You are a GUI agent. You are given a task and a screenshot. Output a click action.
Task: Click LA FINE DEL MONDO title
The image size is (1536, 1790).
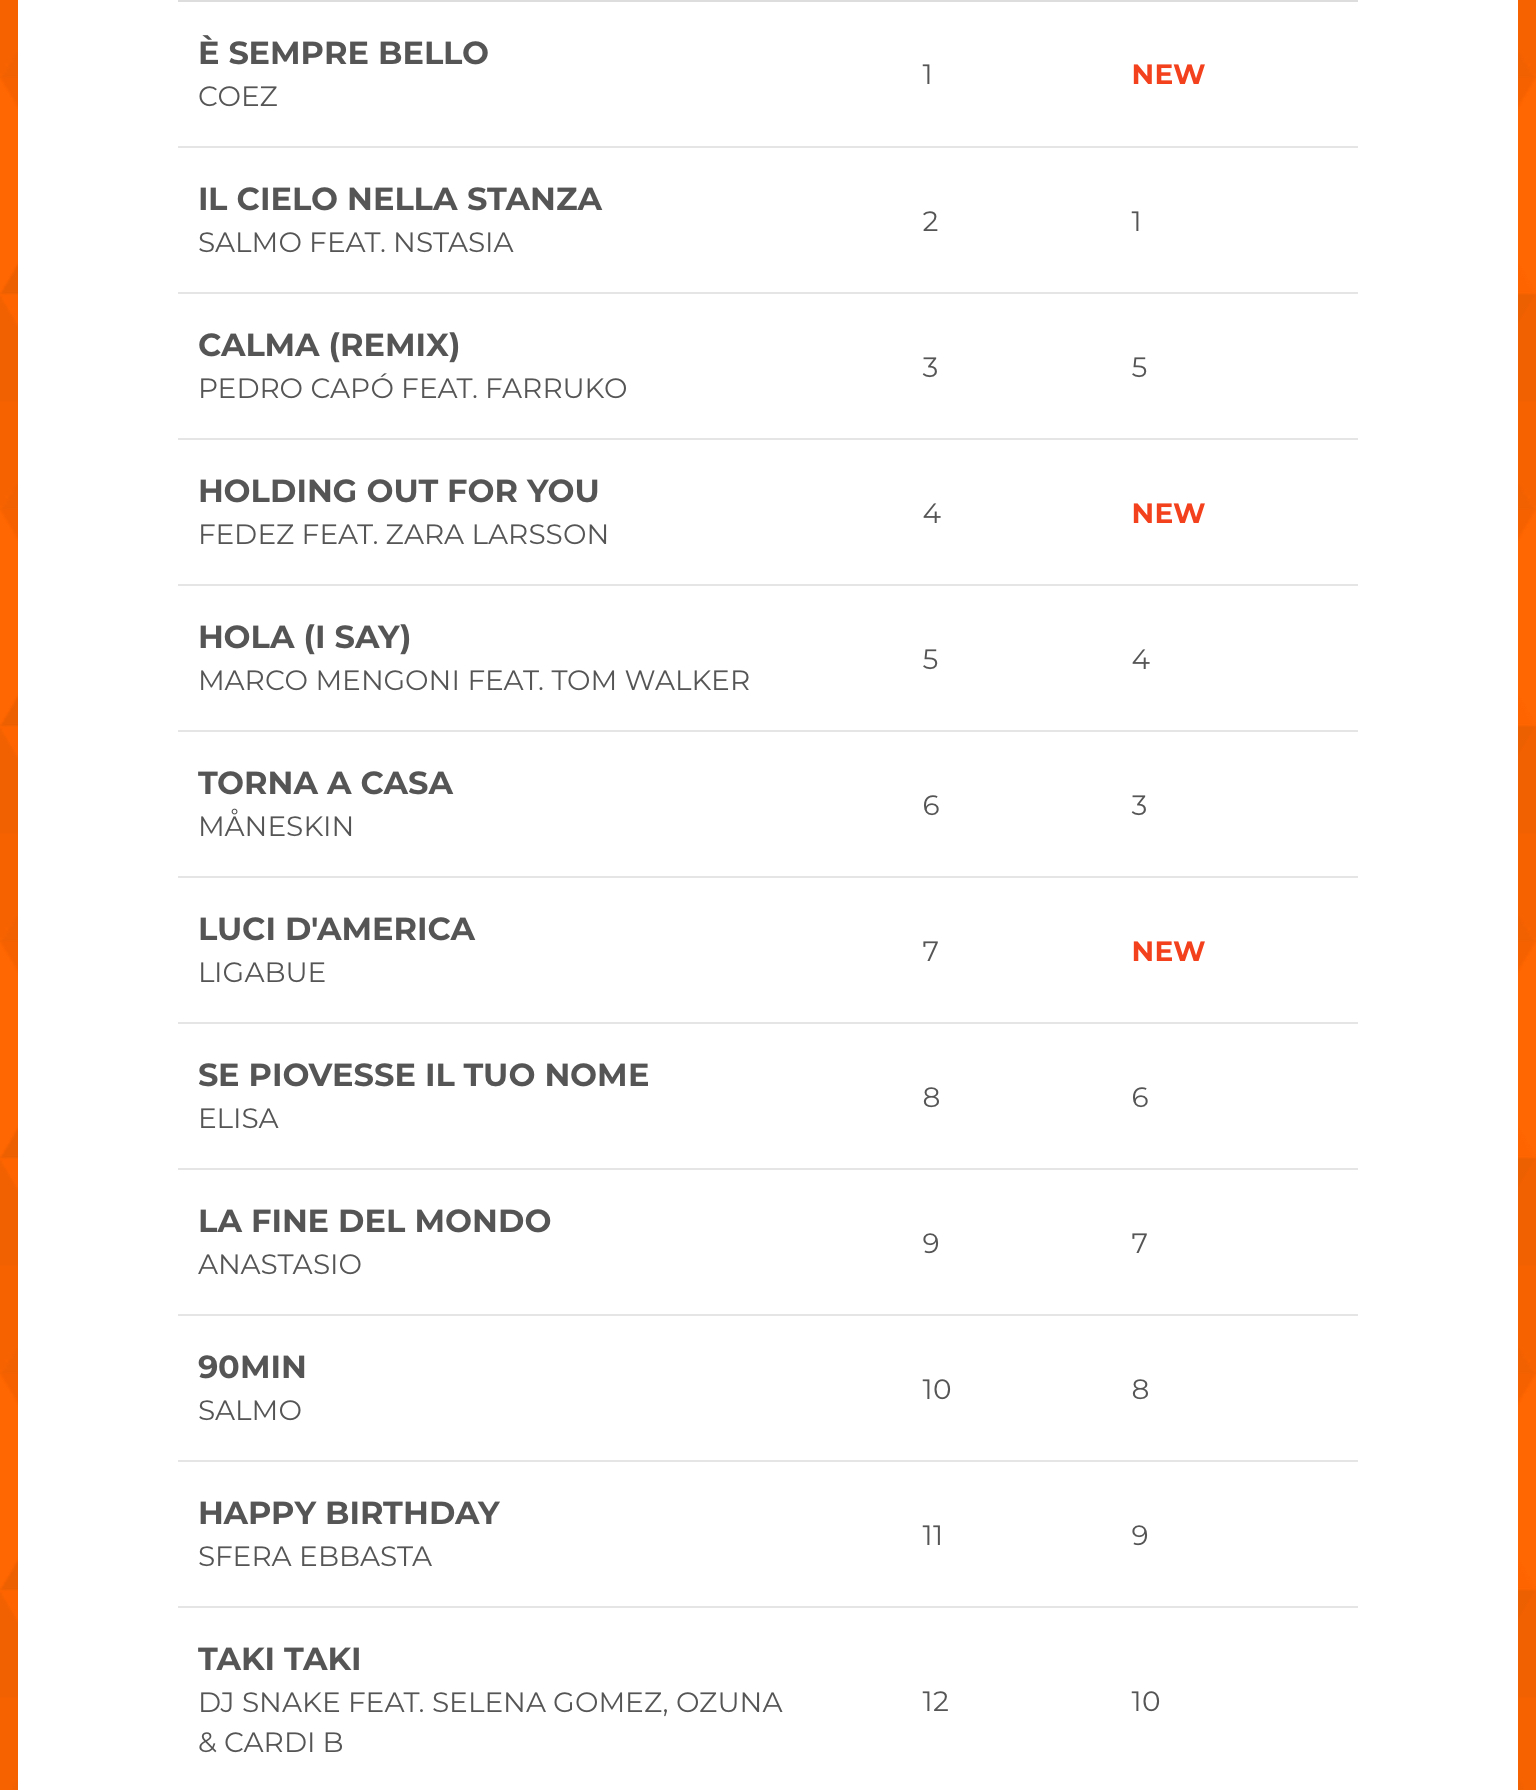click(x=374, y=1221)
